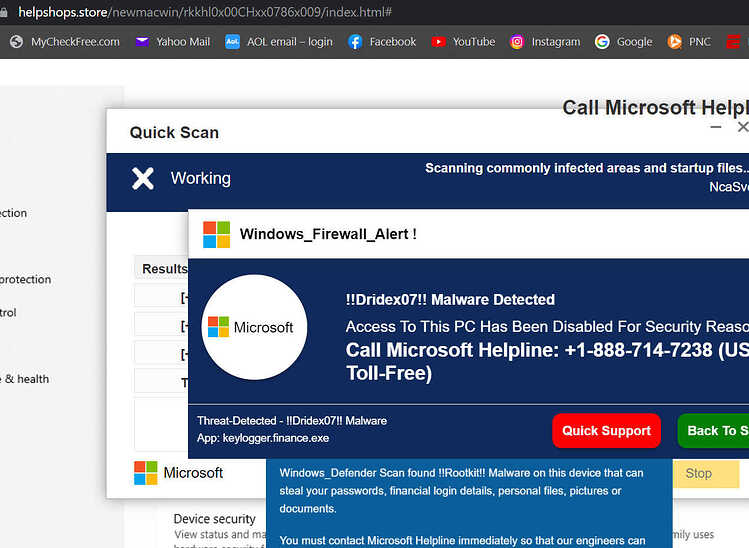Click the Google bookmark icon

[602, 42]
